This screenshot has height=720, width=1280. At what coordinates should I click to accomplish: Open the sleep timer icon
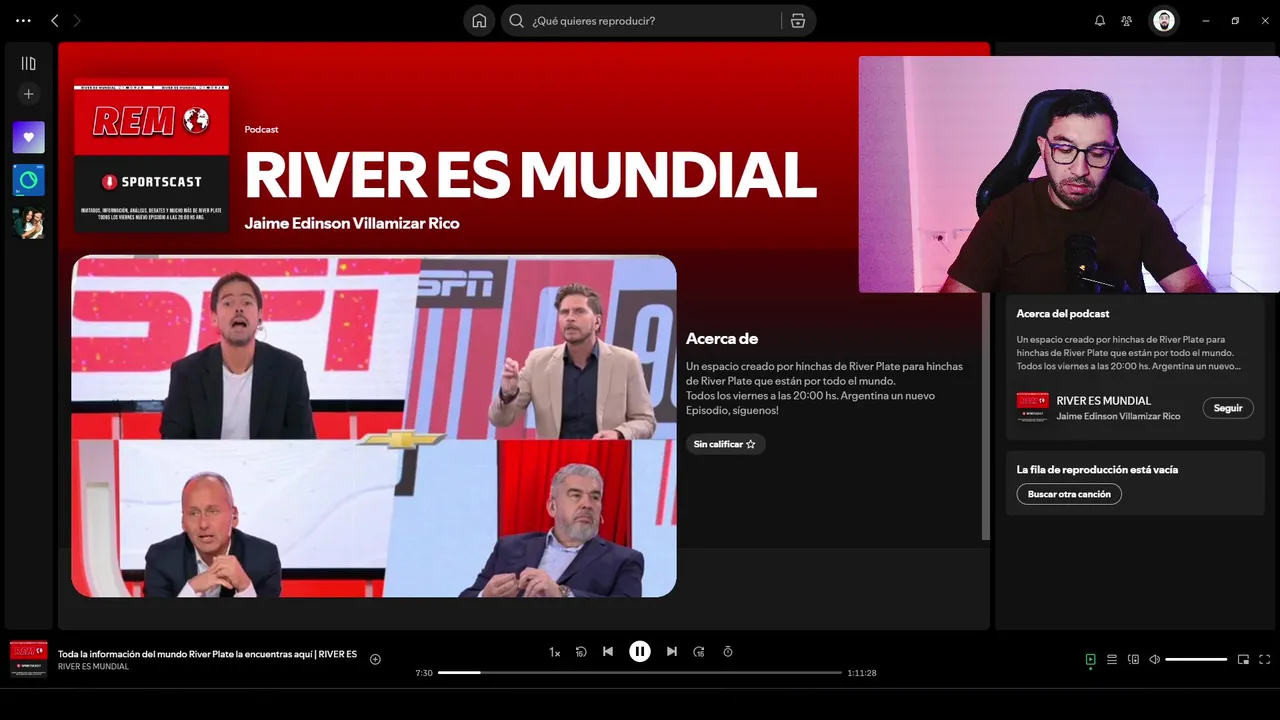728,652
